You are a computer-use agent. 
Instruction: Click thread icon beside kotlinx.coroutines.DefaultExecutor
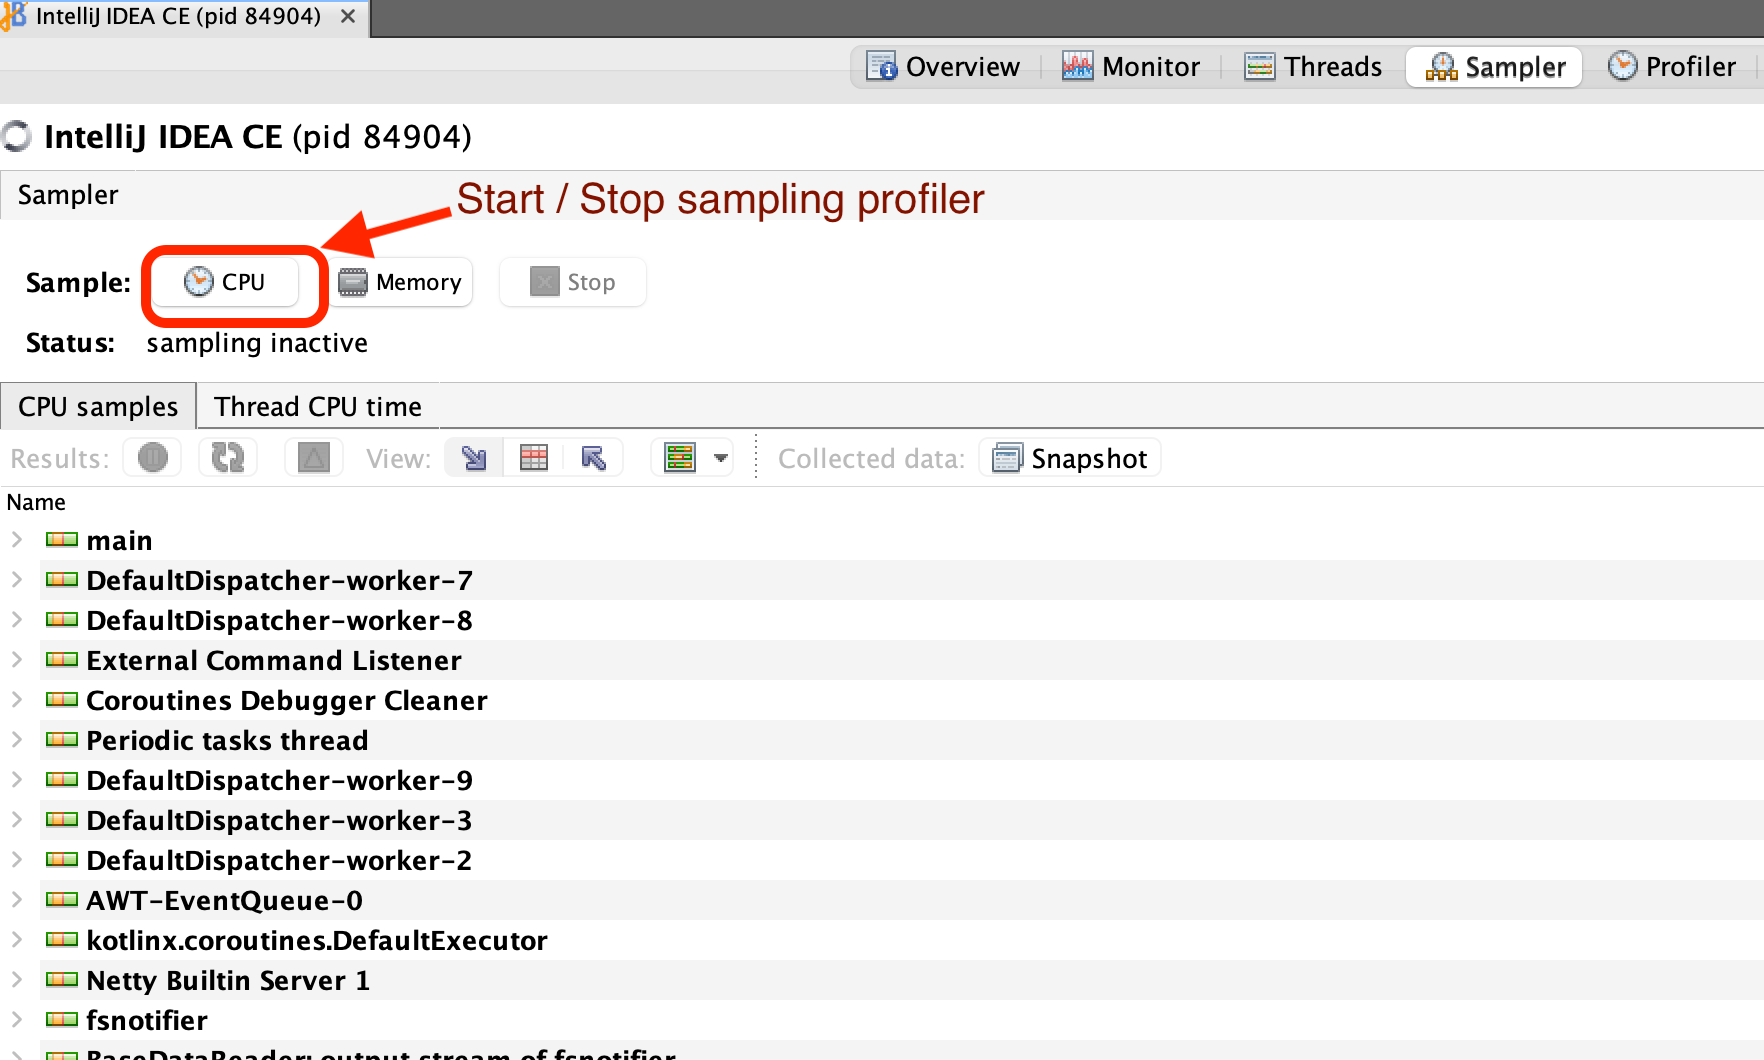pos(62,940)
